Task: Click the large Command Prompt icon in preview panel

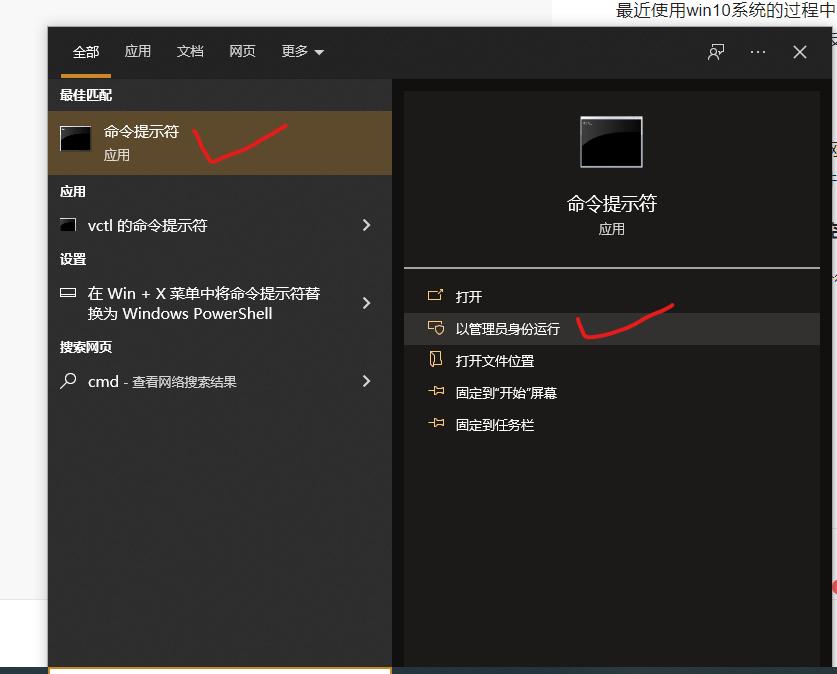Action: point(610,142)
